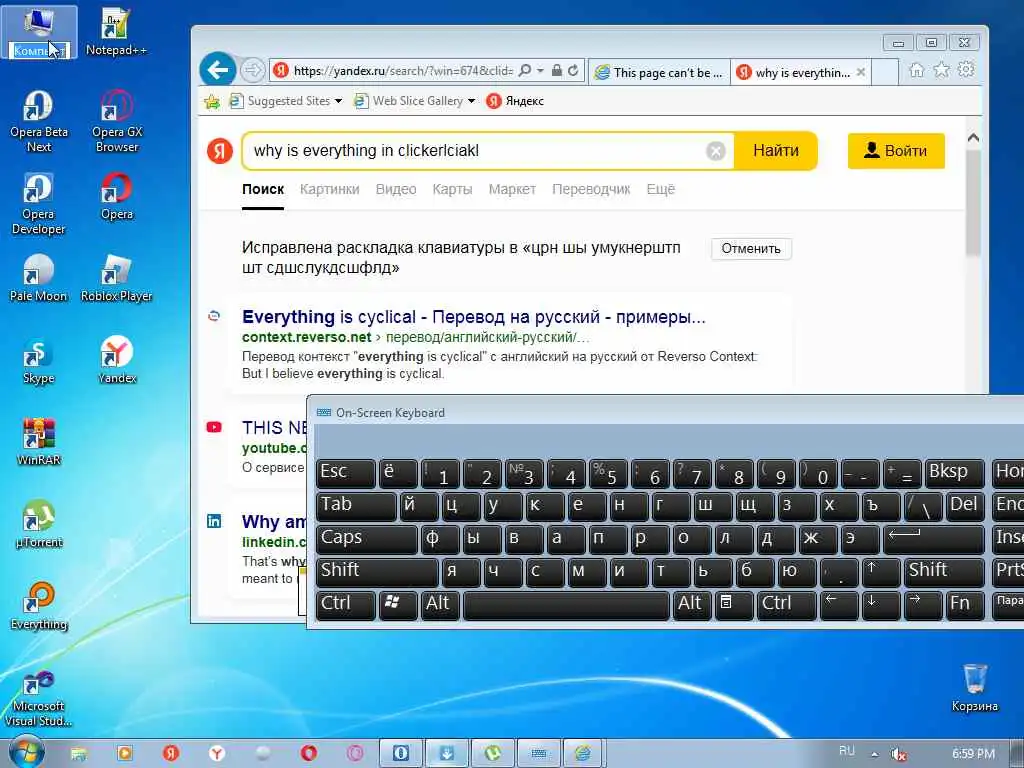Expand Suggested Sites dropdown arrow
Viewport: 1024px width, 768px height.
click(x=338, y=101)
